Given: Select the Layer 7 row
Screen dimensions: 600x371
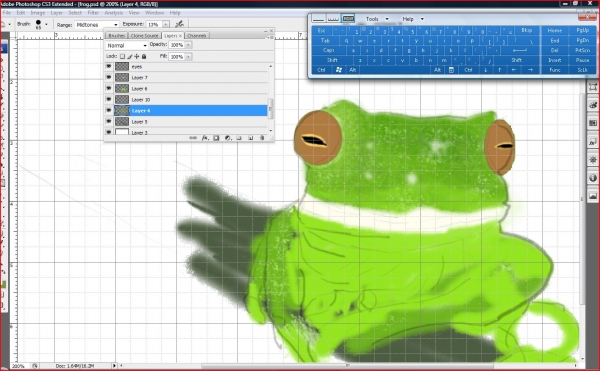Looking at the screenshot, I should point(186,78).
